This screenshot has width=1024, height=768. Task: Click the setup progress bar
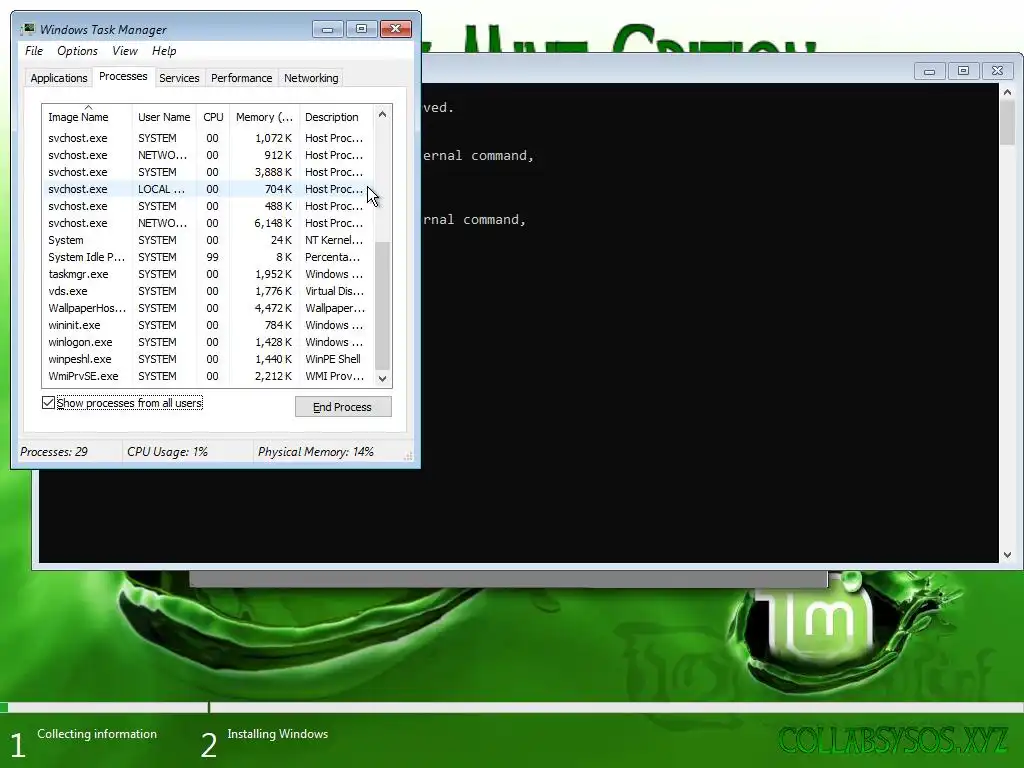pyautogui.click(x=512, y=707)
